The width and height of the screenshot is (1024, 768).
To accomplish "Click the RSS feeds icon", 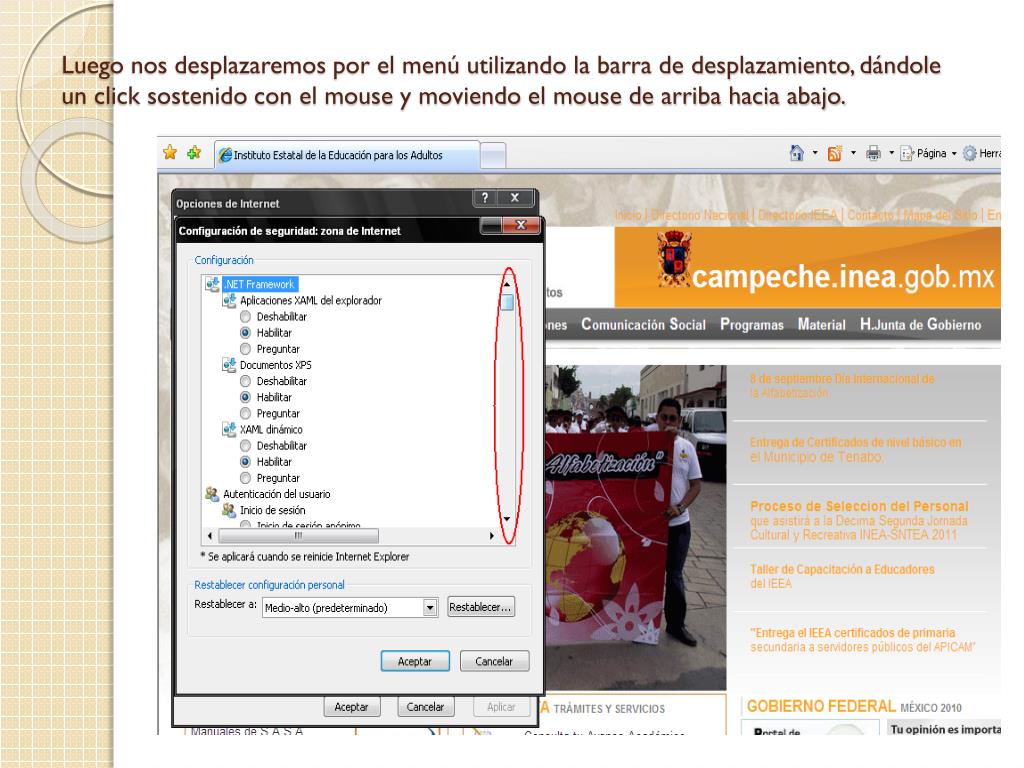I will pyautogui.click(x=835, y=154).
